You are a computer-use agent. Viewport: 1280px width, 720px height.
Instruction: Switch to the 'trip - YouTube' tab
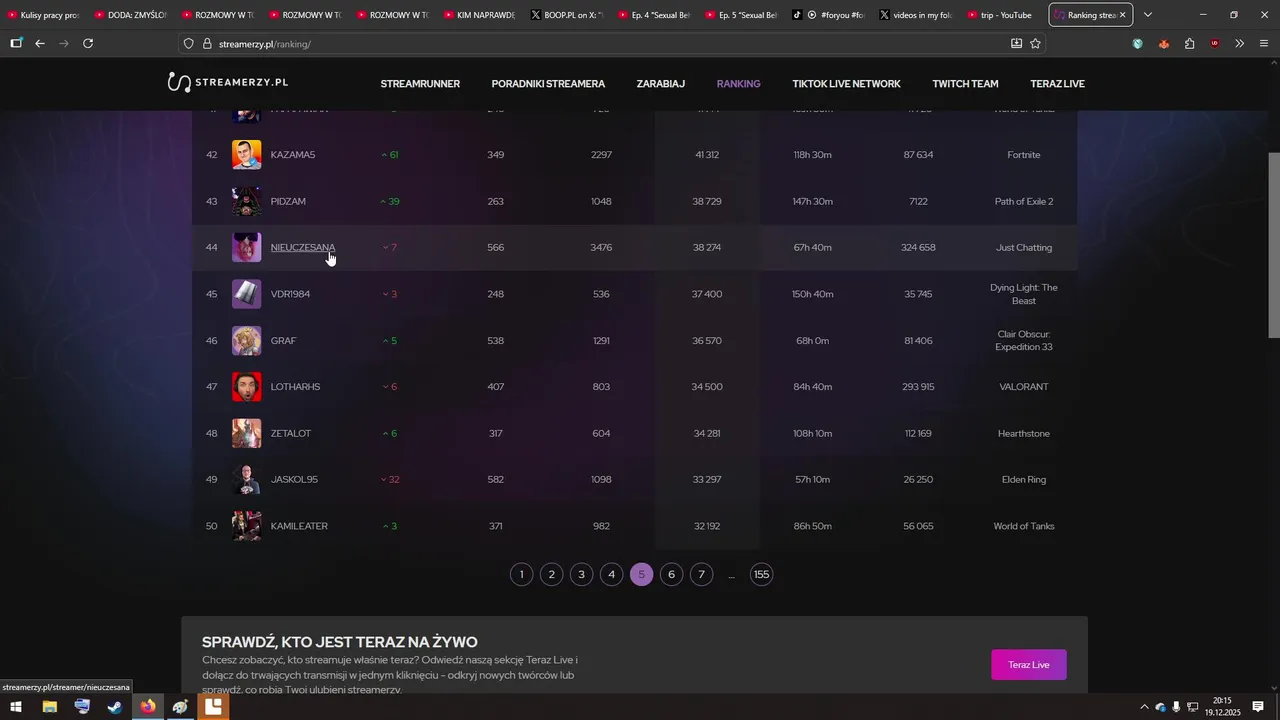coord(1000,15)
